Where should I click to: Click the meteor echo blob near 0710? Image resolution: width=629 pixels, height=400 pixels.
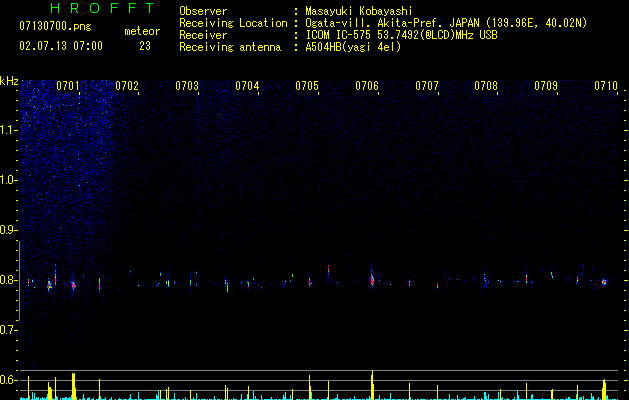[x=604, y=282]
